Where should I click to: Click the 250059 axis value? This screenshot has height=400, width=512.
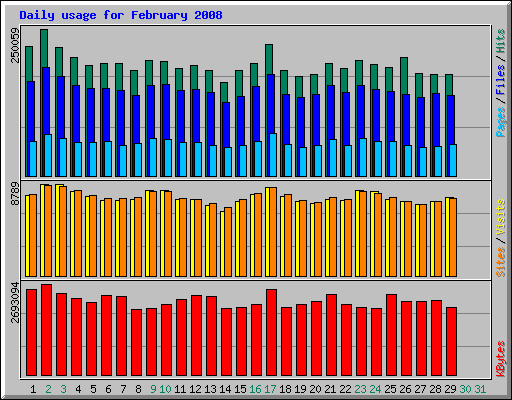point(15,45)
